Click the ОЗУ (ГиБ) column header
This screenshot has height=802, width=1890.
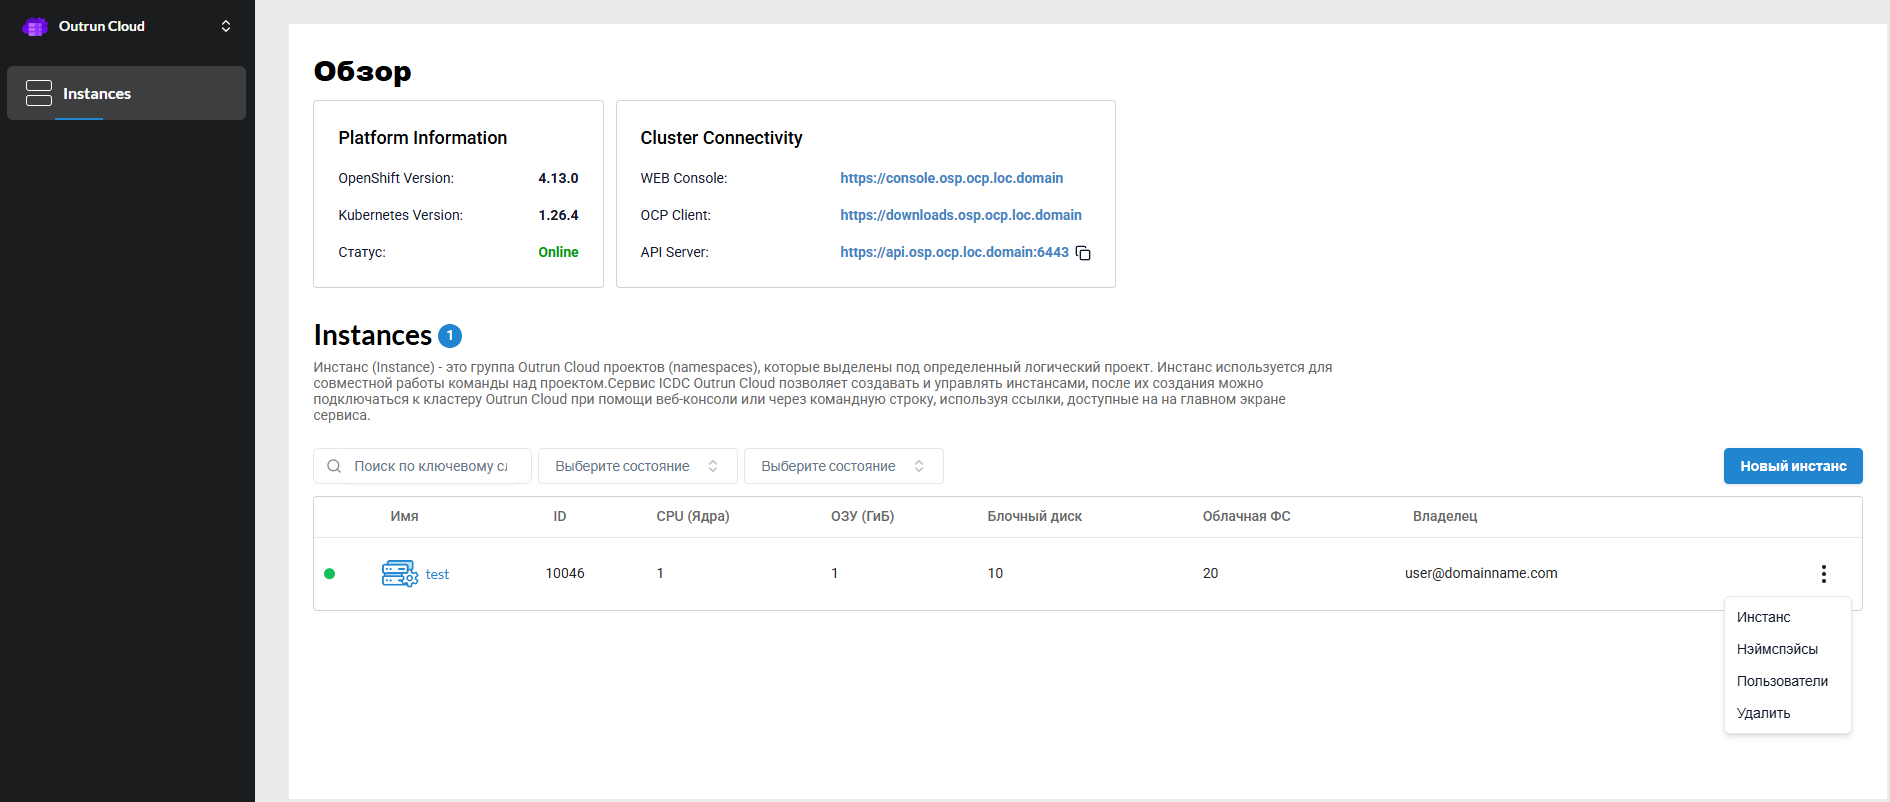click(862, 516)
